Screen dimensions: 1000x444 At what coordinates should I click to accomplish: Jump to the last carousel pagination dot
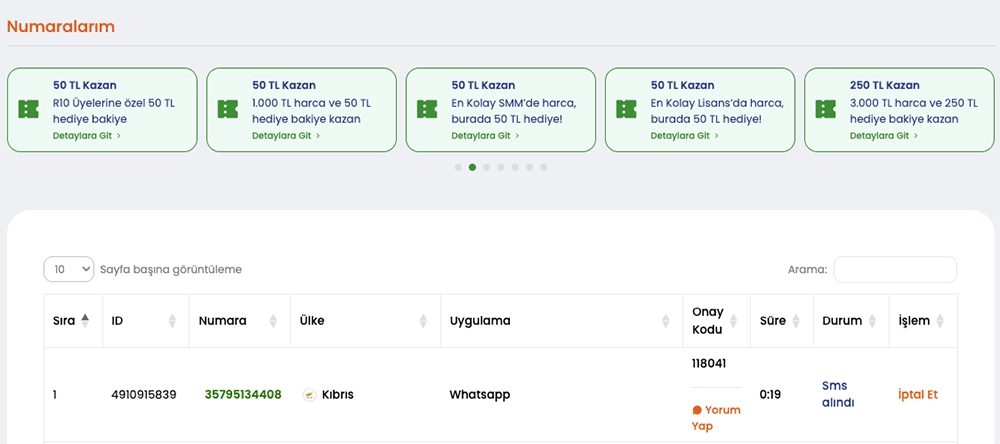543,167
